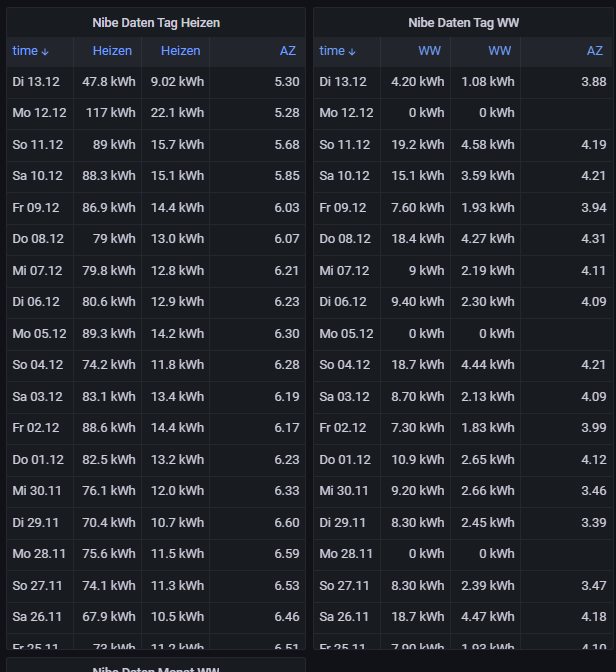Select the '47.8 kWh' cell
This screenshot has height=672, width=616.
click(x=109, y=81)
